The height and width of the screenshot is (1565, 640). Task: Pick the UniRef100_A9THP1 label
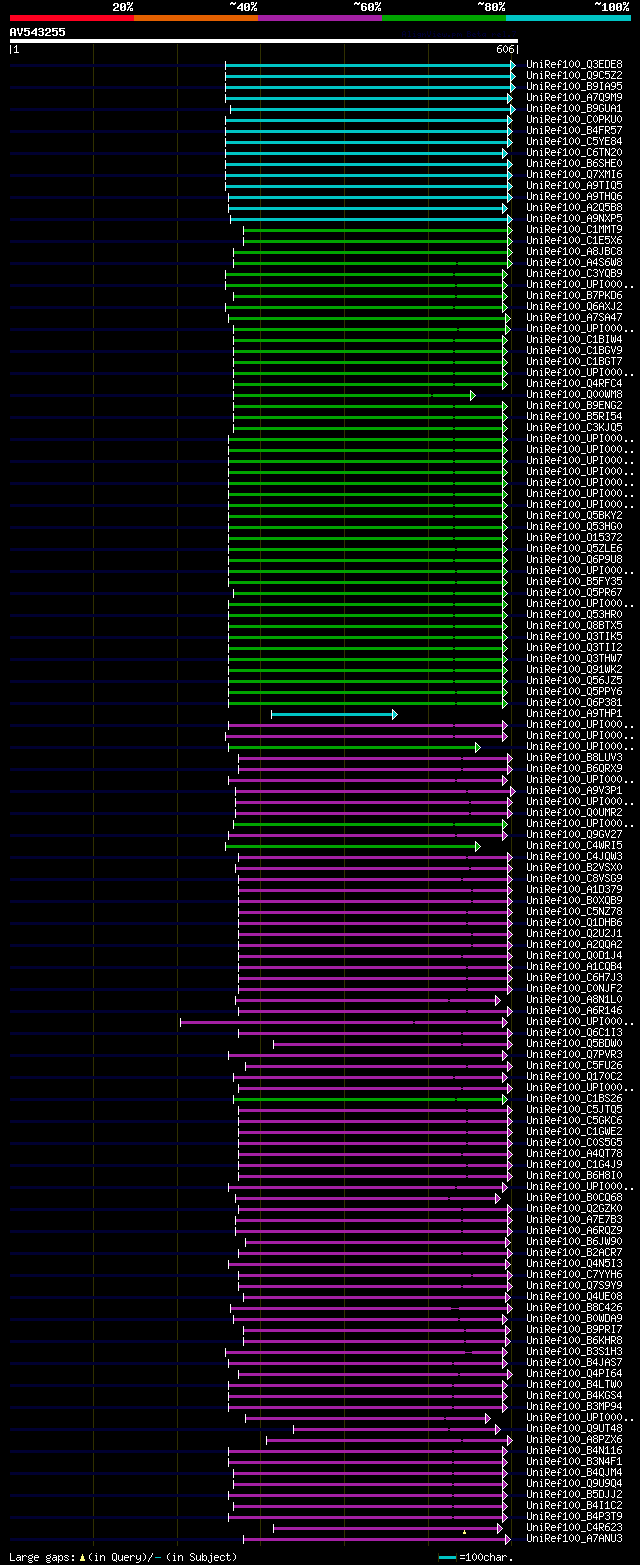pos(574,713)
